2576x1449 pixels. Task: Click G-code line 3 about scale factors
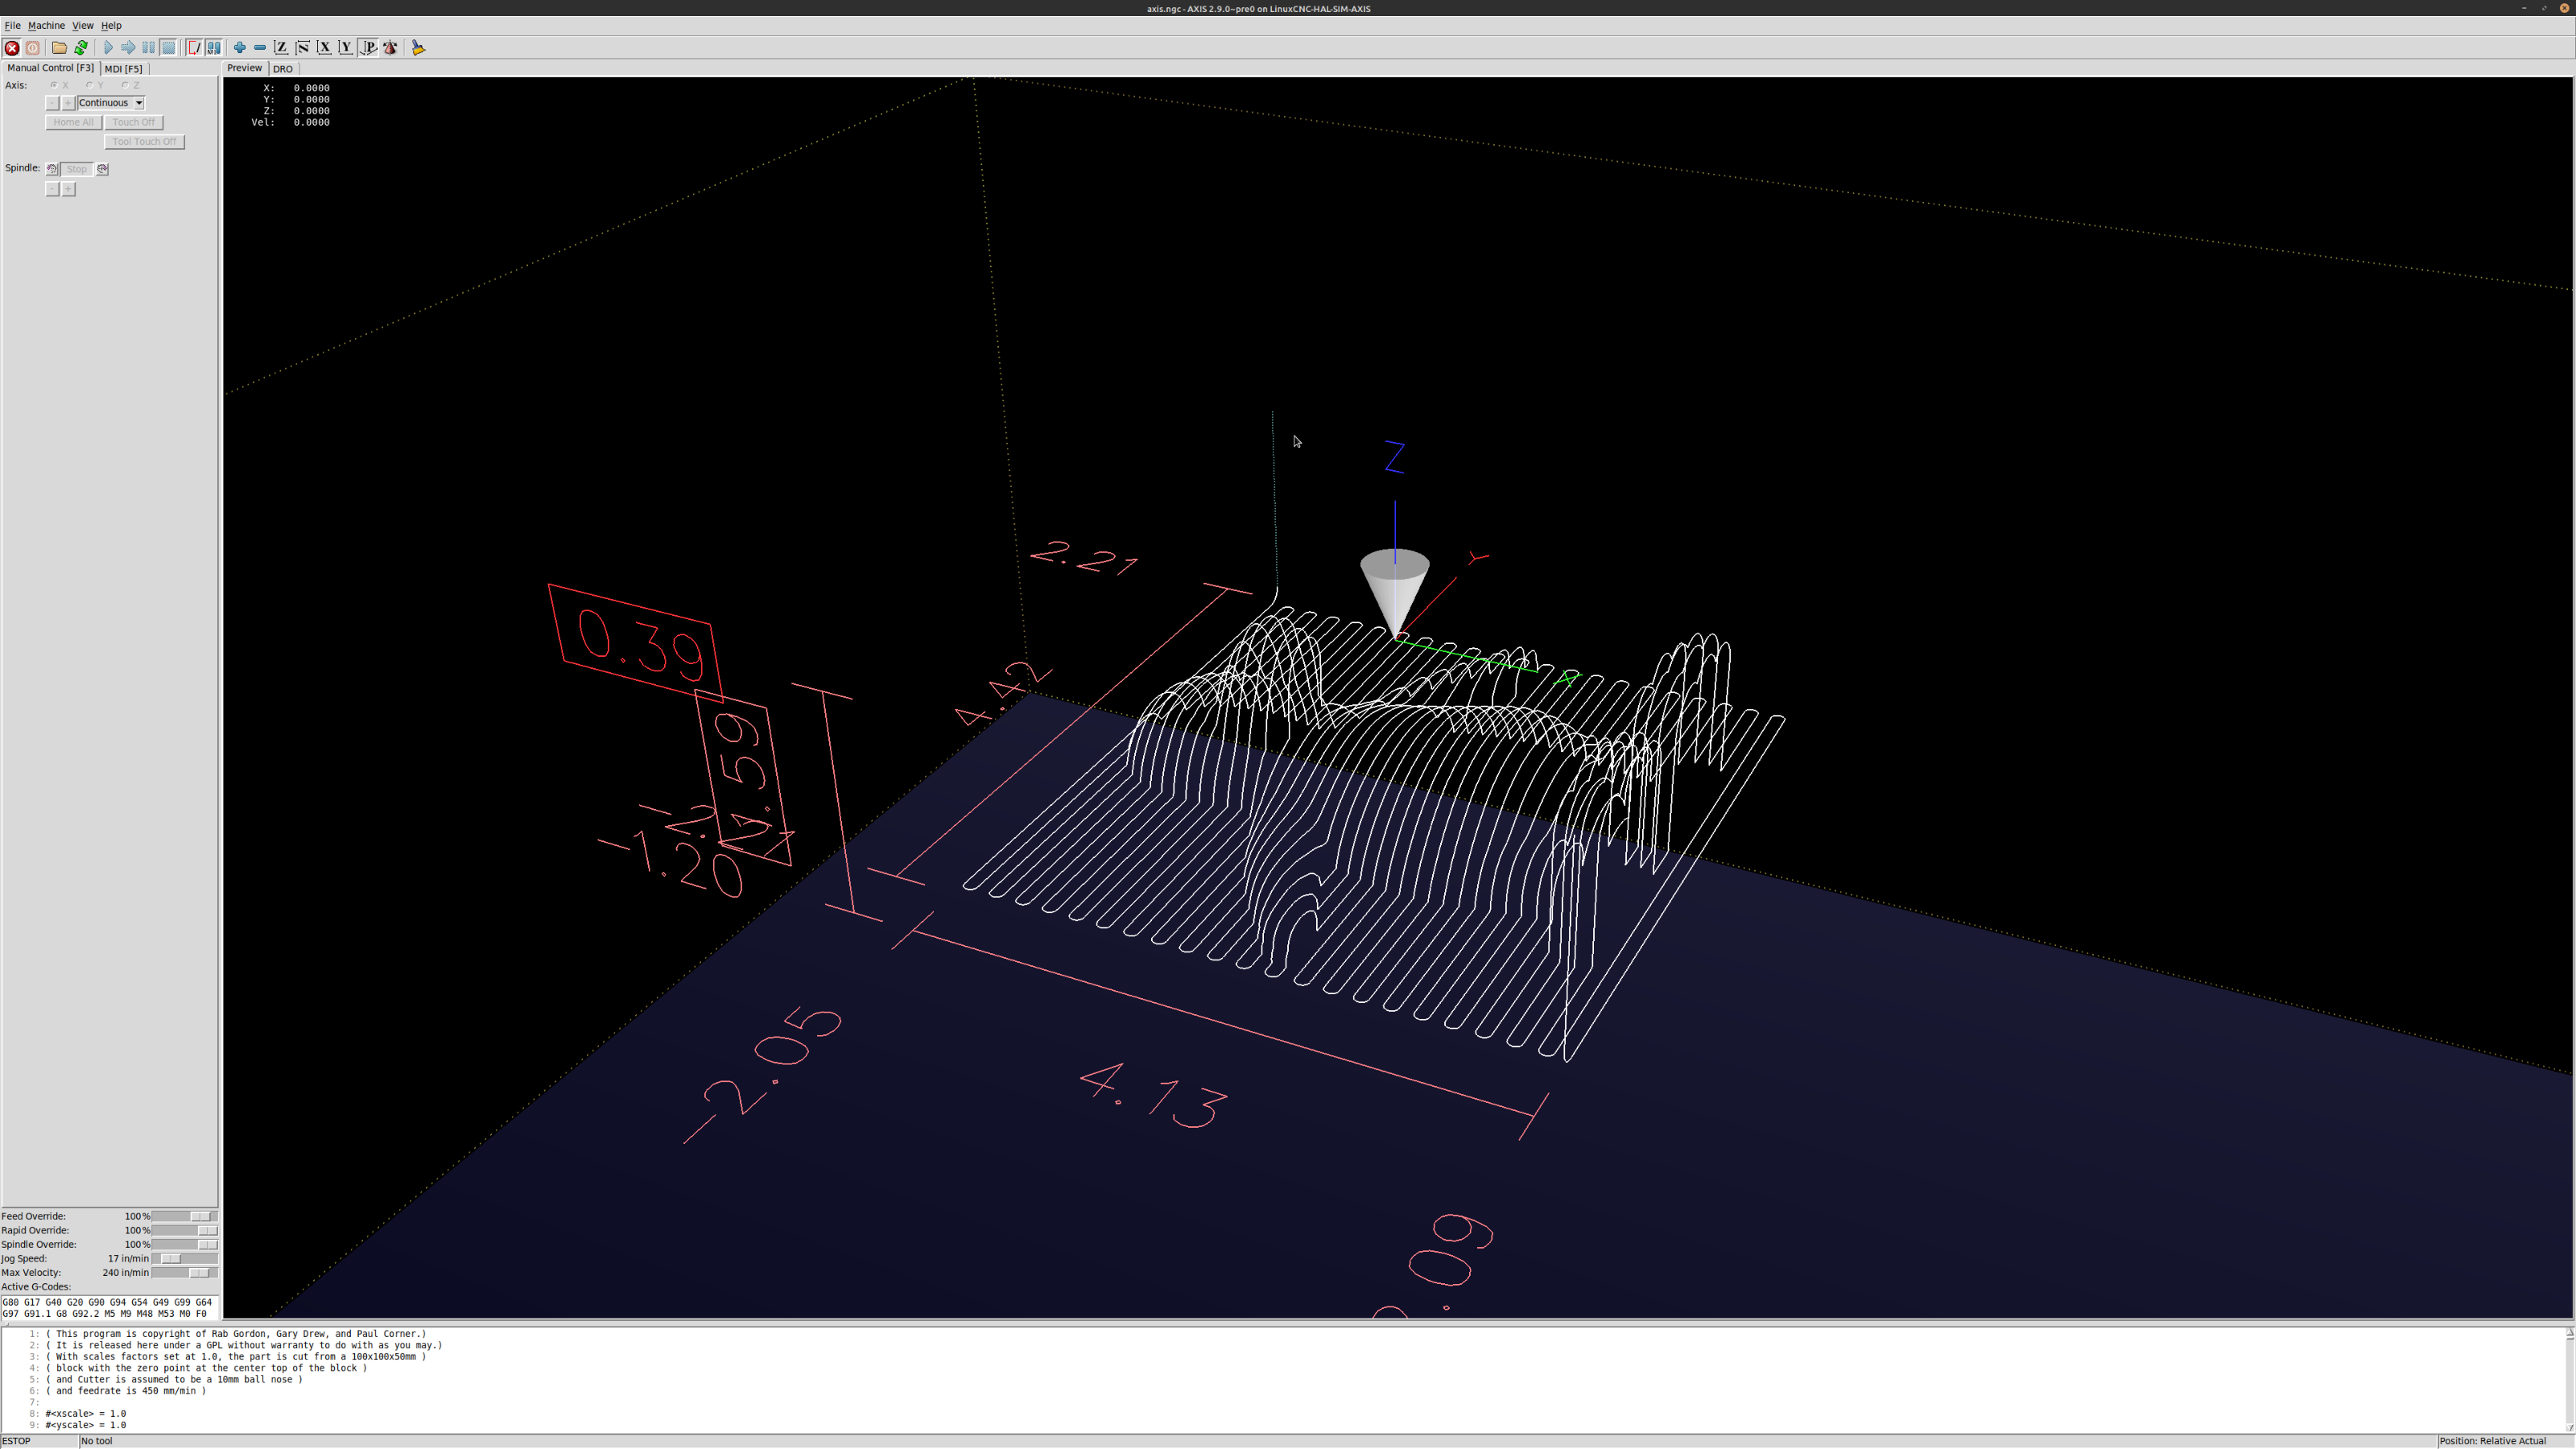click(236, 1356)
